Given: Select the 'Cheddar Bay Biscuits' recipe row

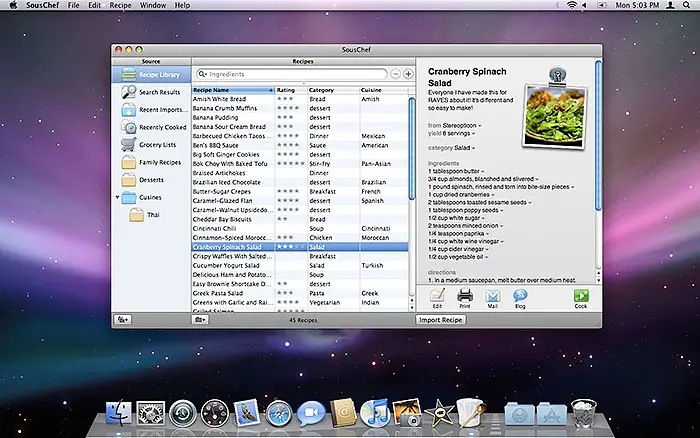Looking at the screenshot, I should point(300,219).
